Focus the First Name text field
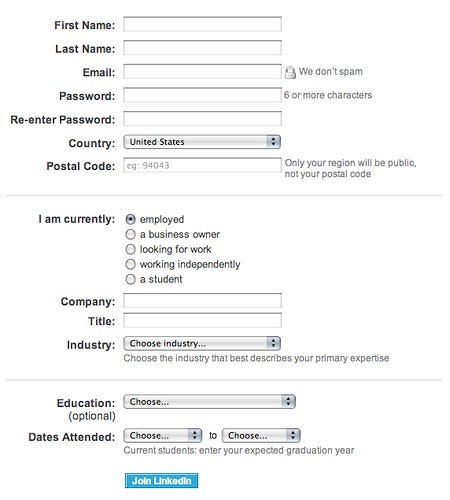The image size is (450, 500). (202, 24)
